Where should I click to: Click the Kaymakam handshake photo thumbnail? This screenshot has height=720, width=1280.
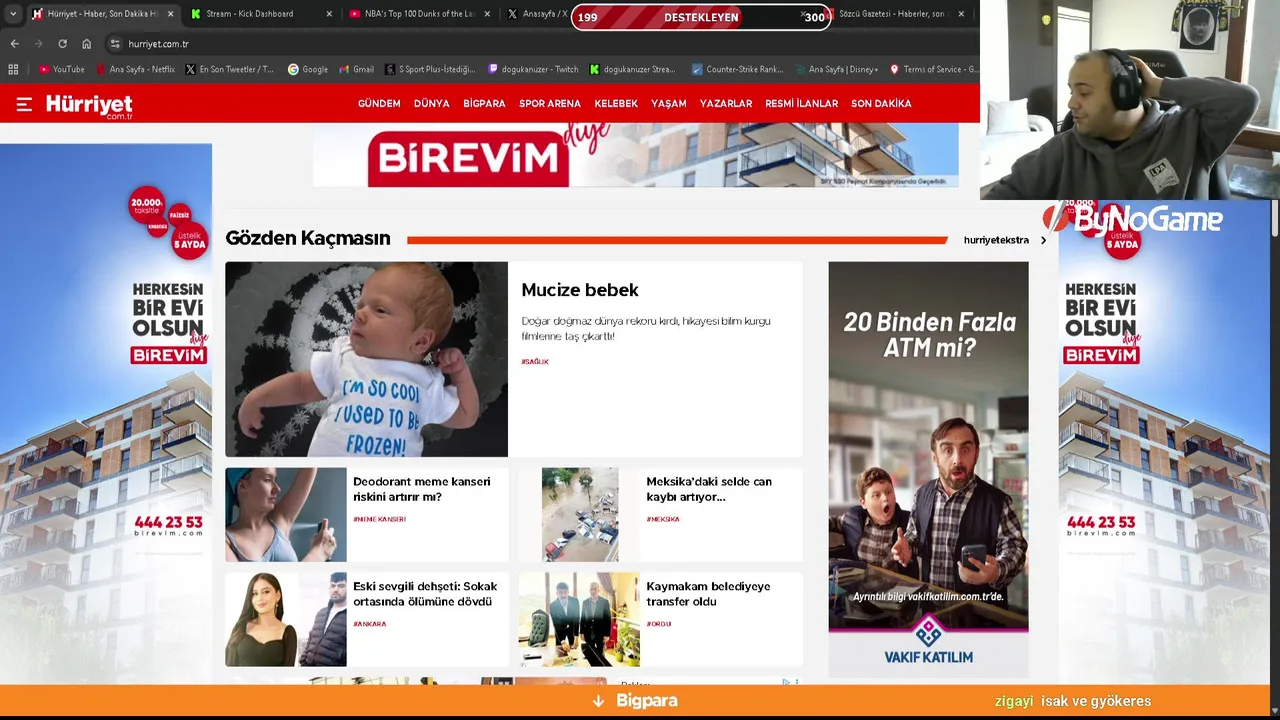[x=579, y=620]
